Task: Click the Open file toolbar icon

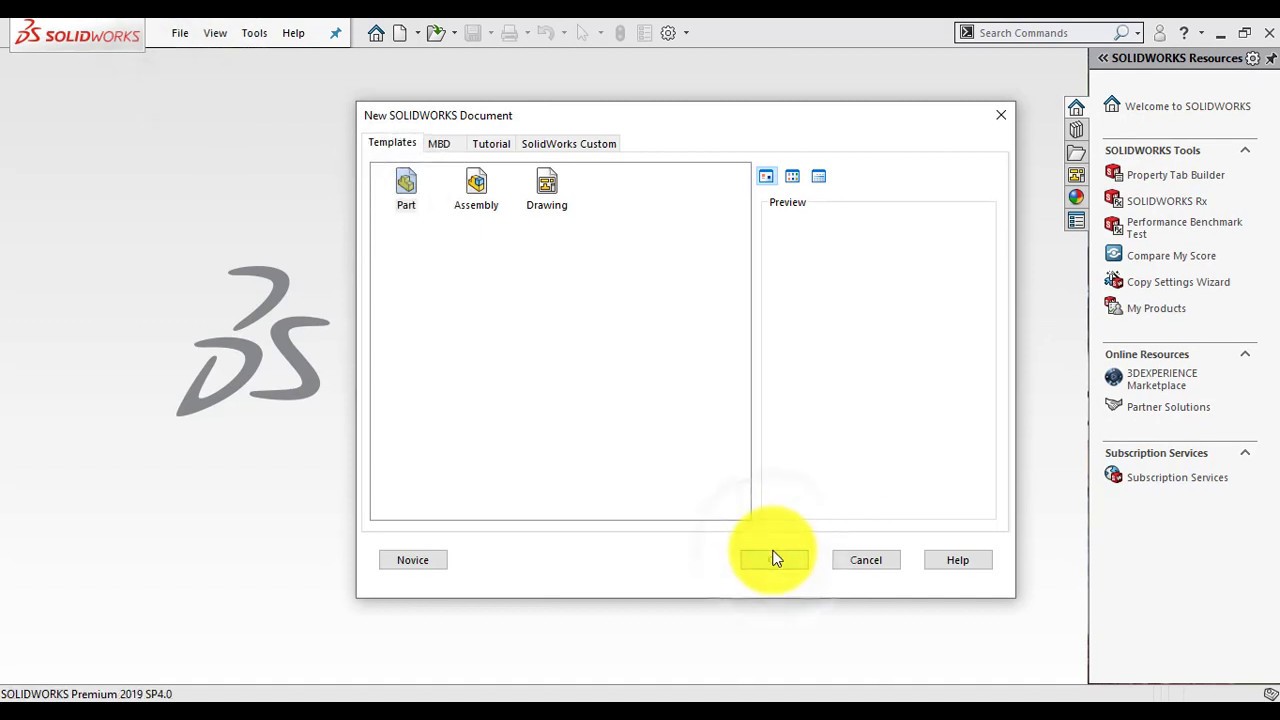Action: (x=436, y=33)
